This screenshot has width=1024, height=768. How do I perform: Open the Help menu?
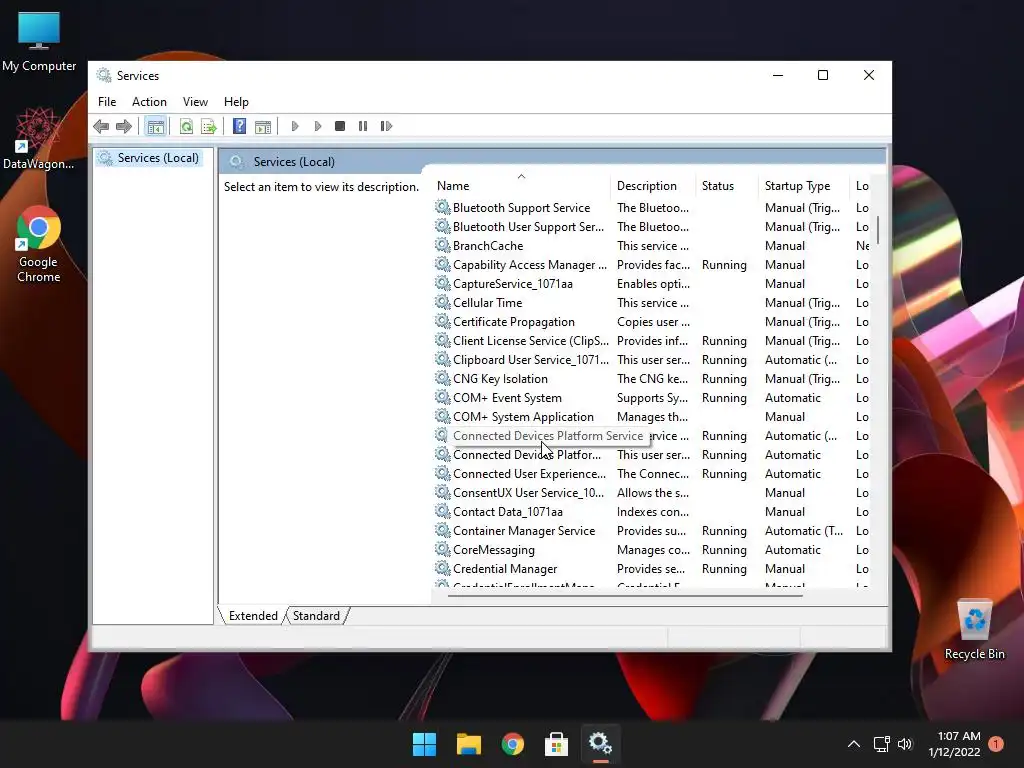click(x=236, y=102)
